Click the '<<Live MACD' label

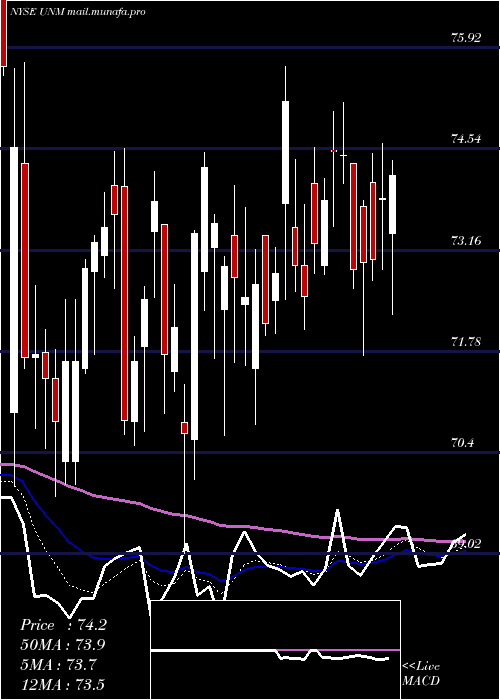click(x=421, y=673)
